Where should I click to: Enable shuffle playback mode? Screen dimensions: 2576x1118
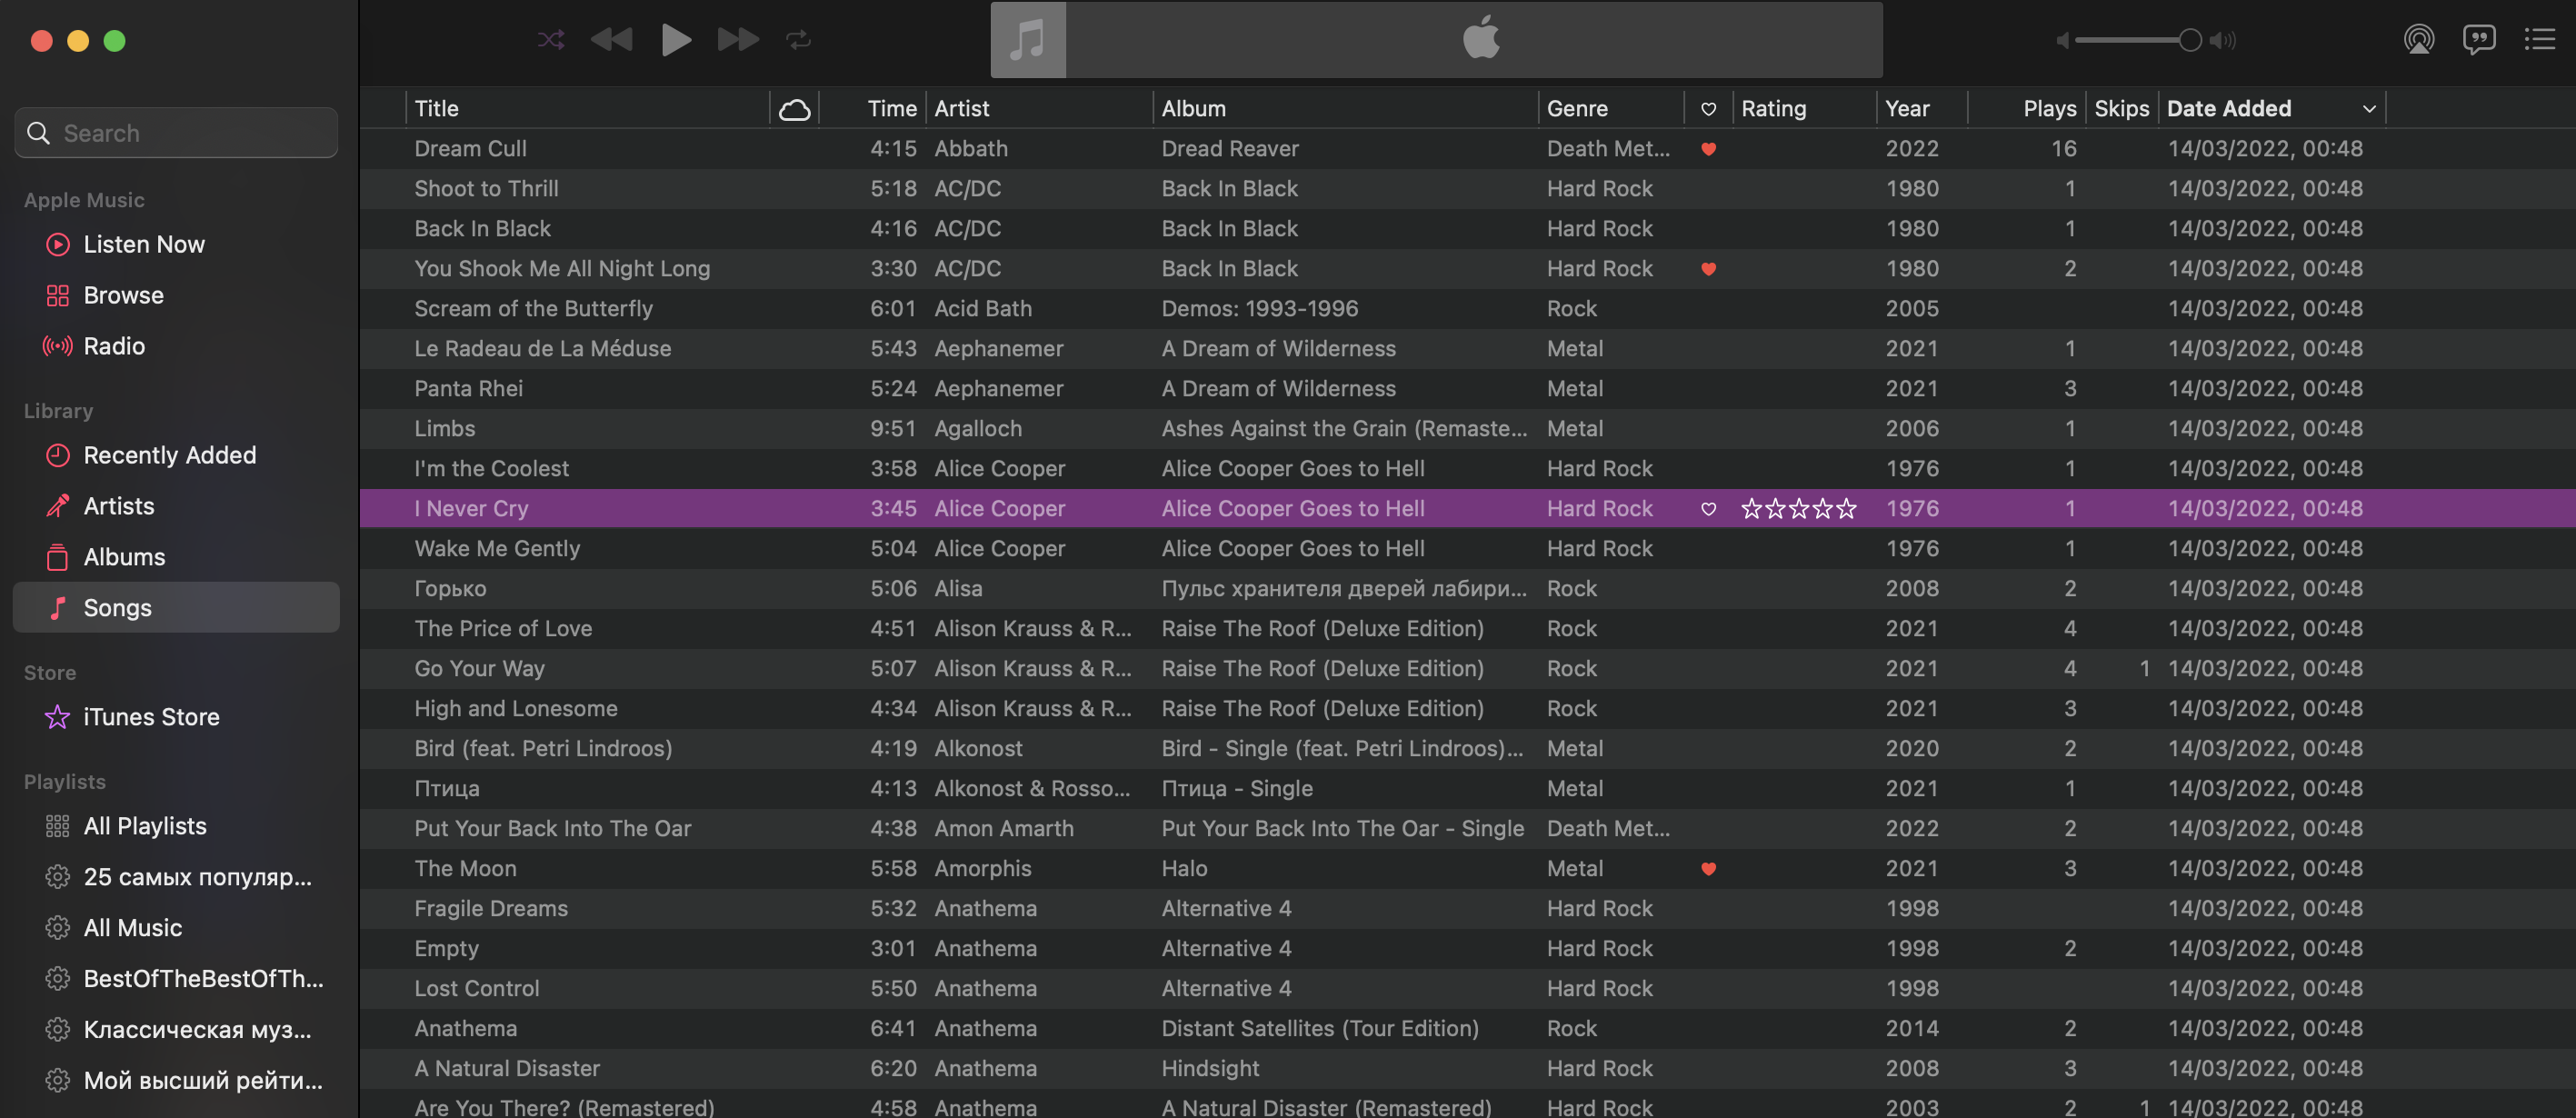tap(551, 40)
